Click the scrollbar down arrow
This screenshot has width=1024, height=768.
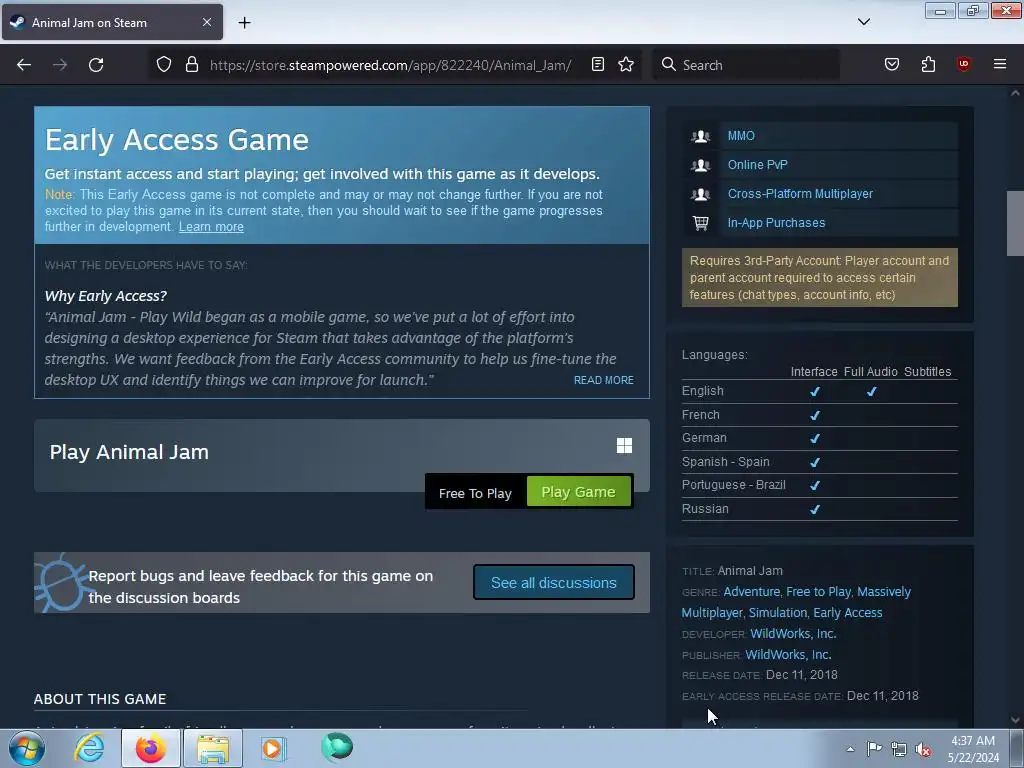tap(1015, 720)
